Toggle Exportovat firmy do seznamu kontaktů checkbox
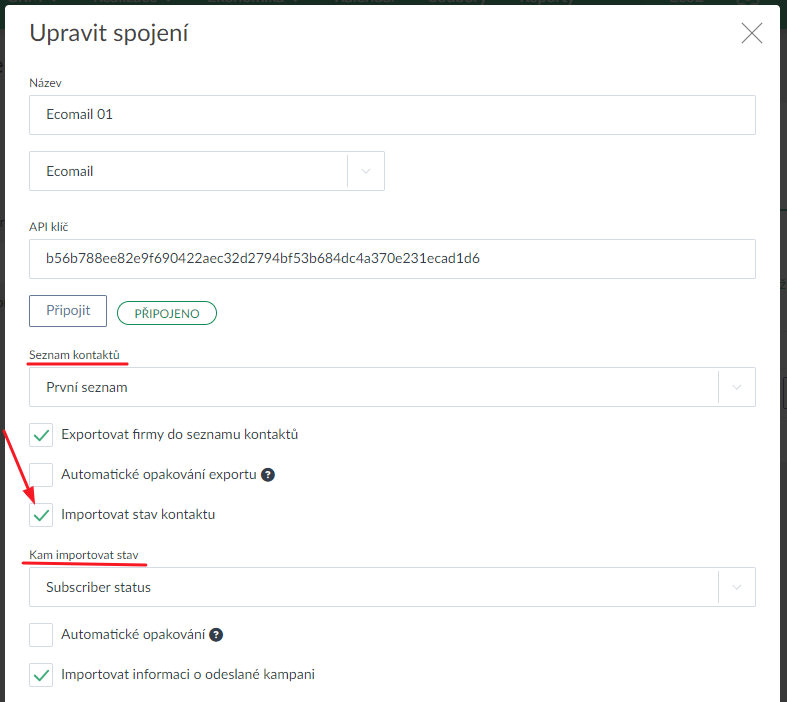The height and width of the screenshot is (702, 787). (41, 435)
